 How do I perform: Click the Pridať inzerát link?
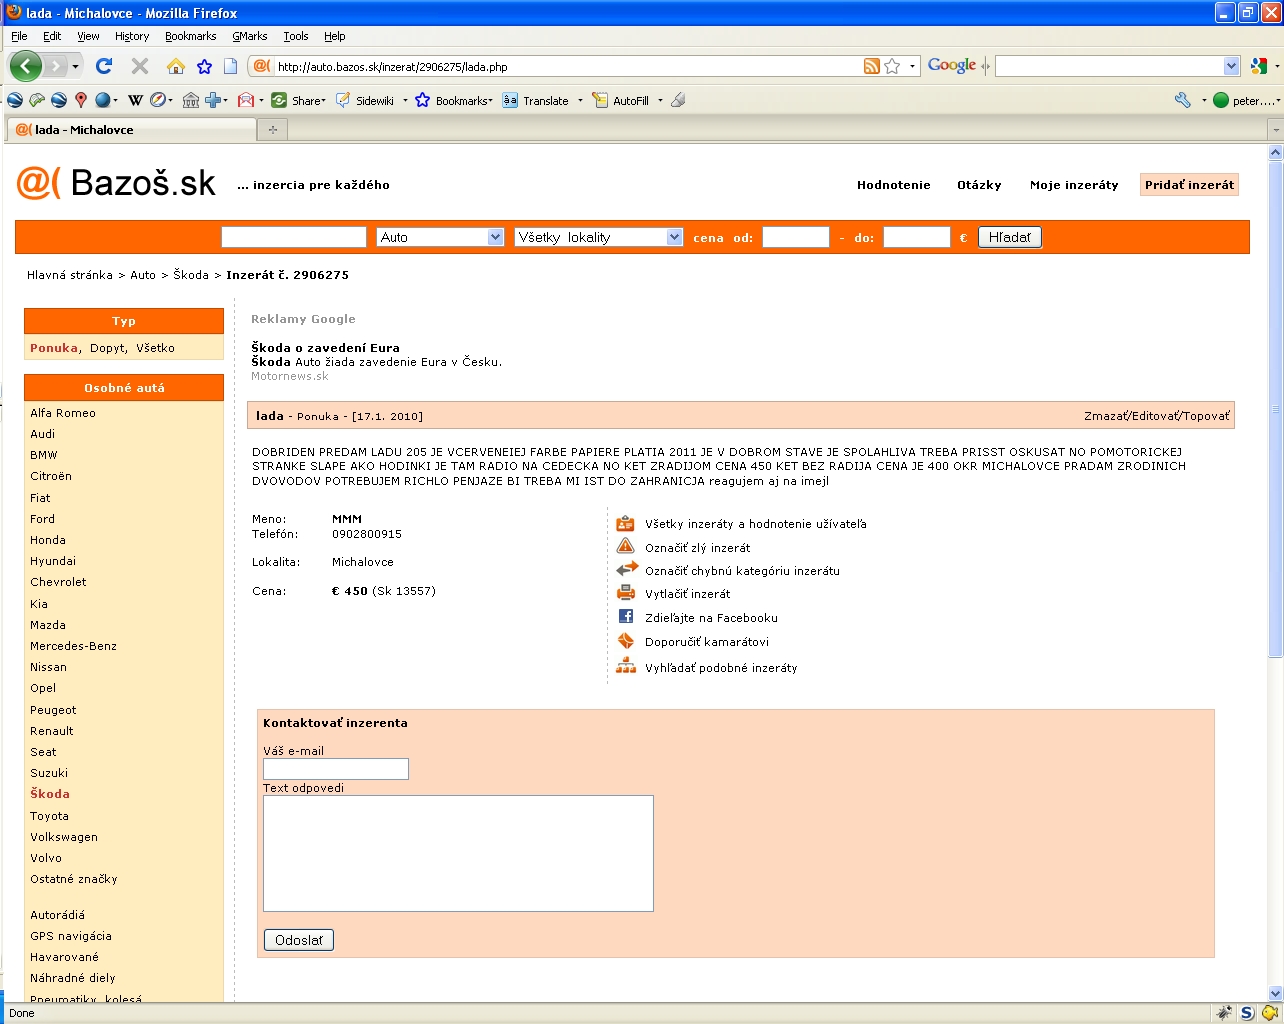[x=1189, y=185]
